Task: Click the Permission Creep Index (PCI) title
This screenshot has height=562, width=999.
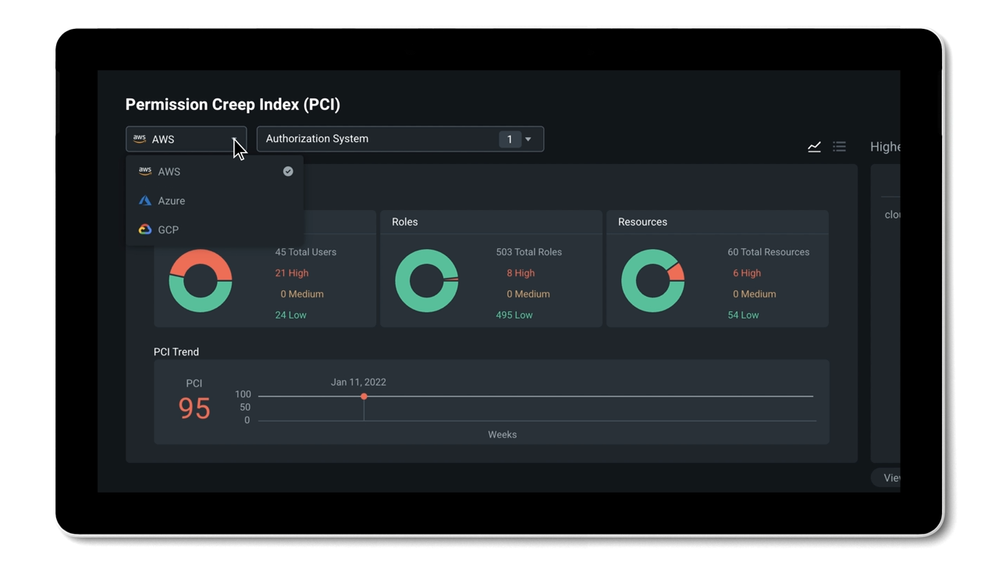Action: pos(233,104)
